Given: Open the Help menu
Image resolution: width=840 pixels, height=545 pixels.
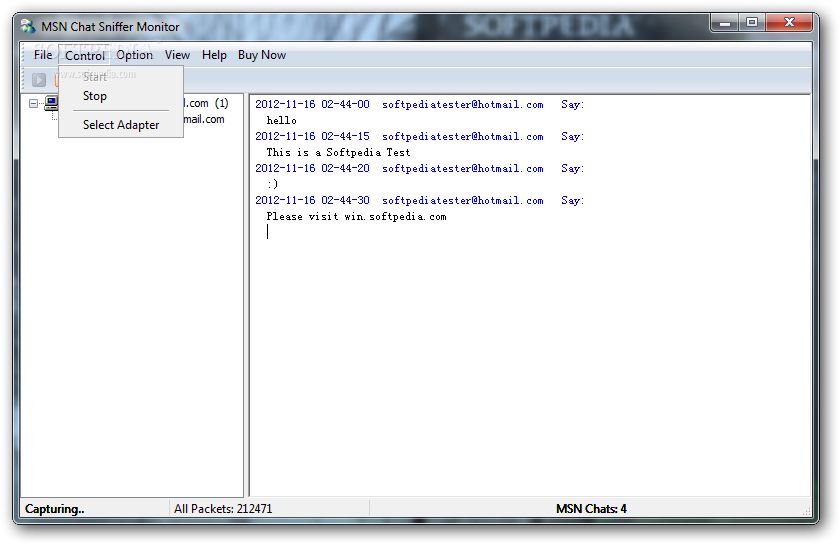Looking at the screenshot, I should coord(214,55).
